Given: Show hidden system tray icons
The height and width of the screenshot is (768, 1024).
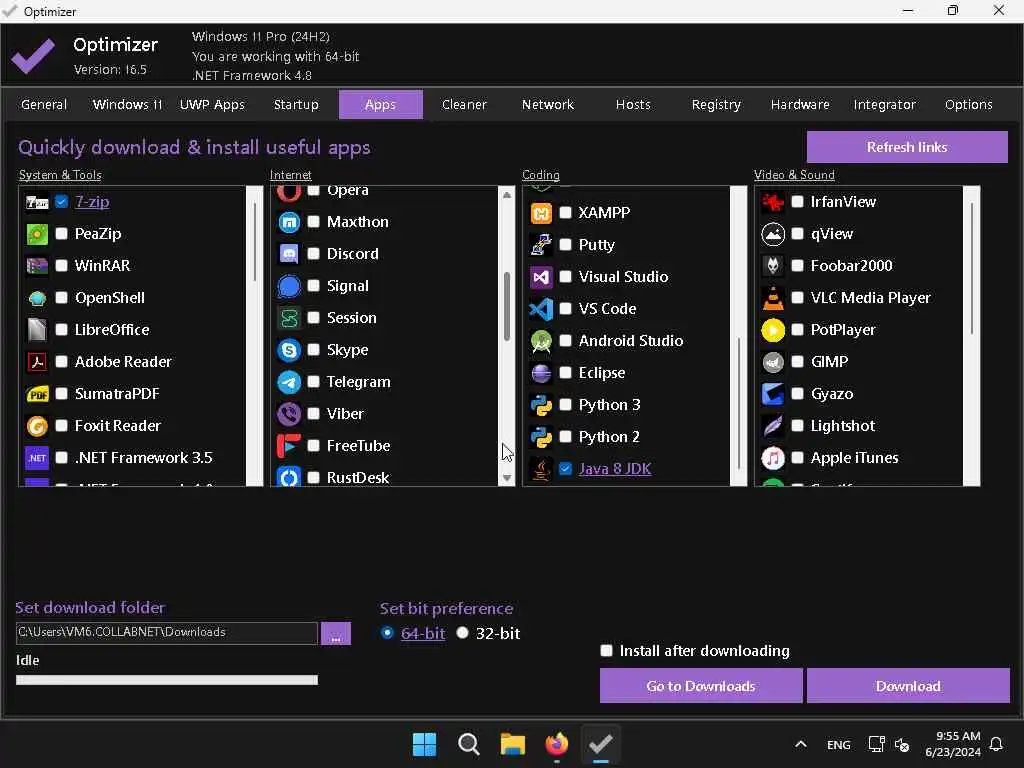Looking at the screenshot, I should [801, 744].
